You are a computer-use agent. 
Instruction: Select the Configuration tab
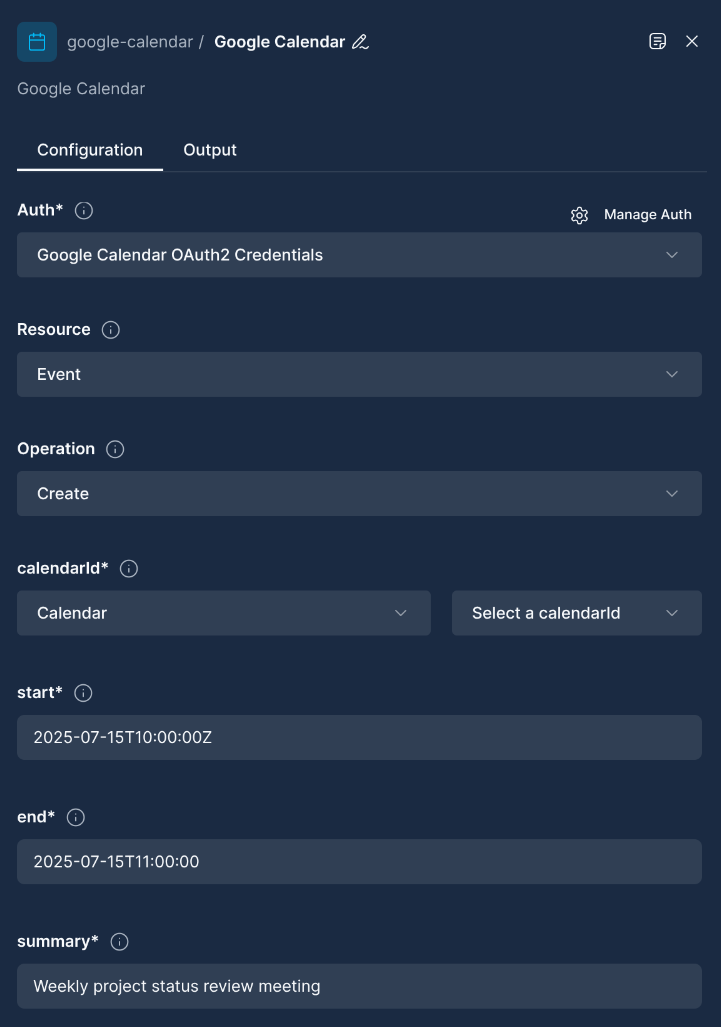tap(90, 150)
